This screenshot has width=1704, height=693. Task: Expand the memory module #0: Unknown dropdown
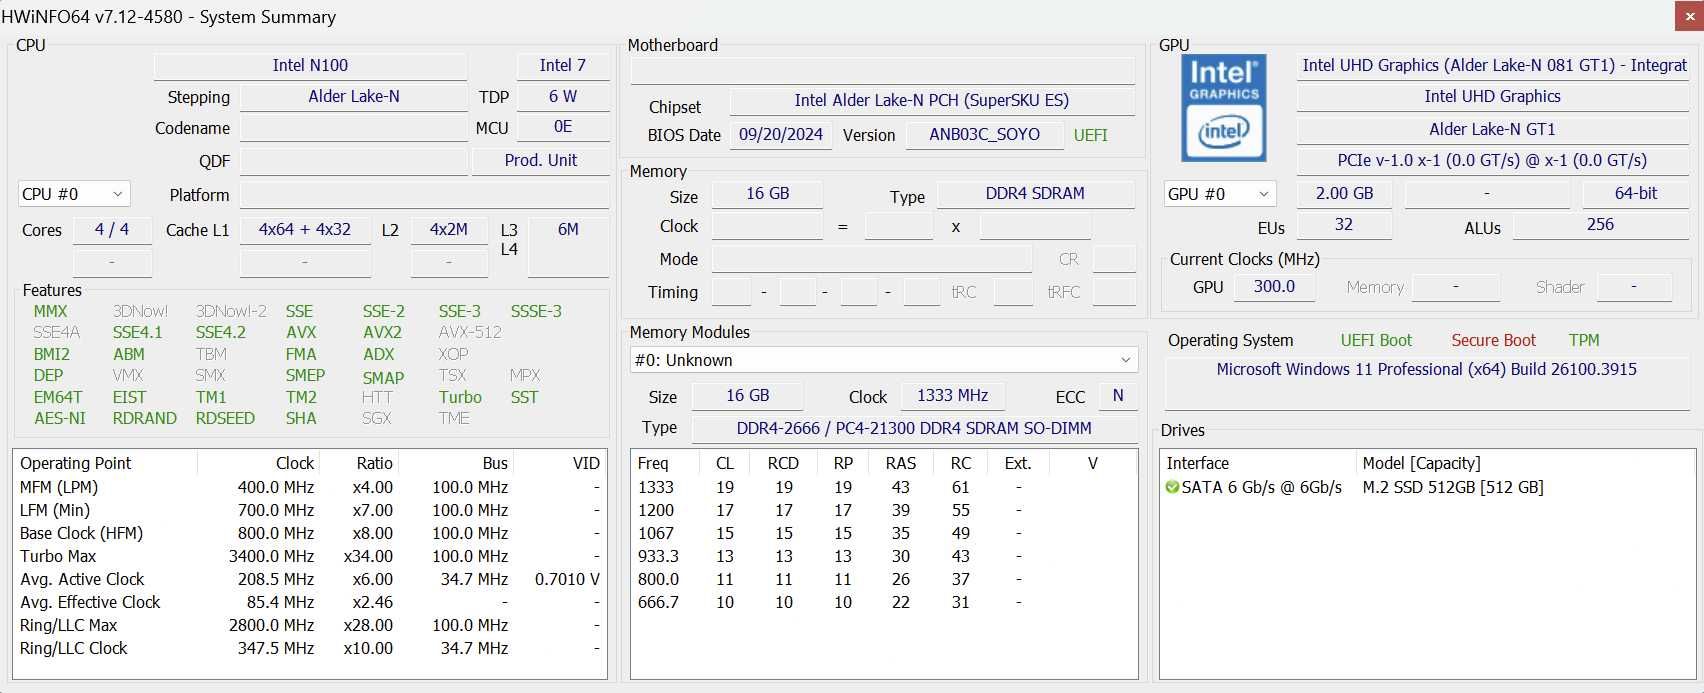click(884, 360)
